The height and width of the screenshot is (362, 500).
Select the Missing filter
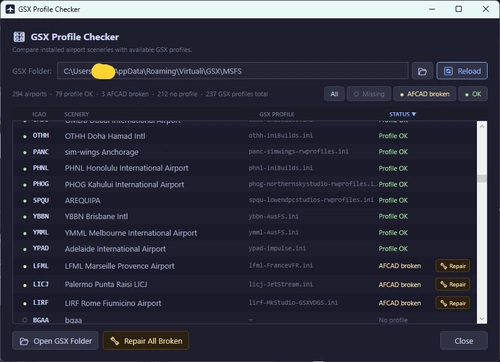tap(369, 94)
